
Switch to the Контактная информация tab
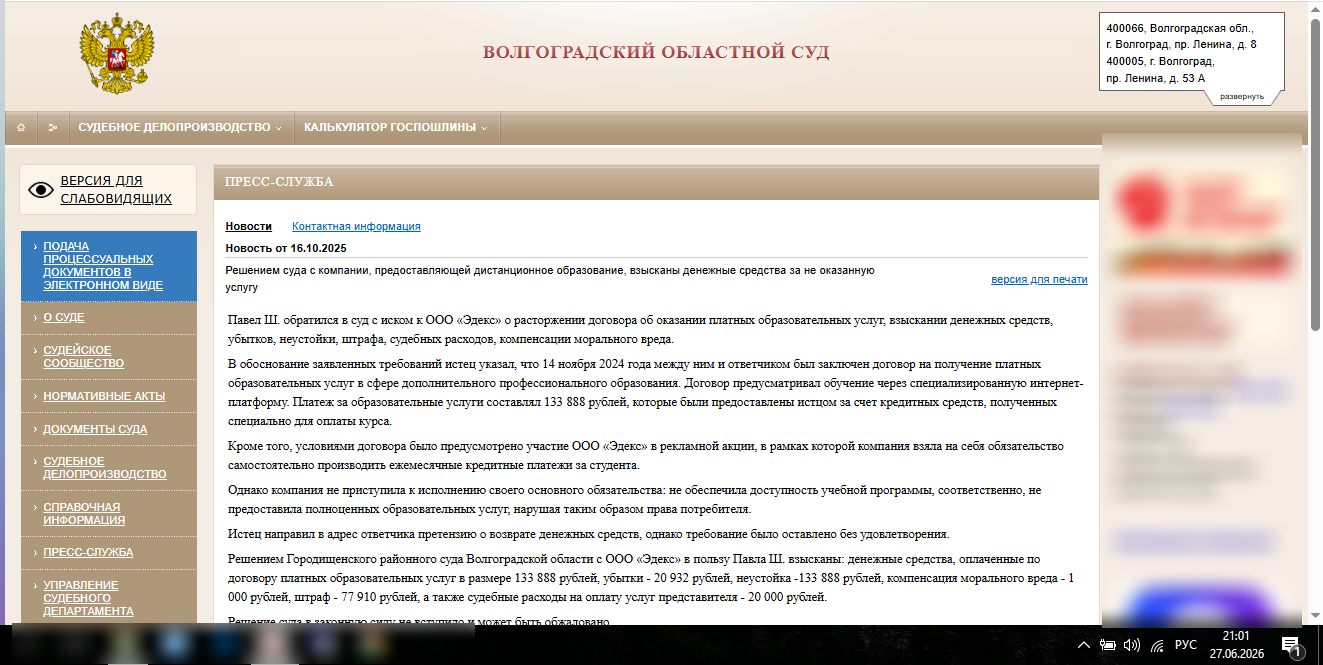point(356,226)
